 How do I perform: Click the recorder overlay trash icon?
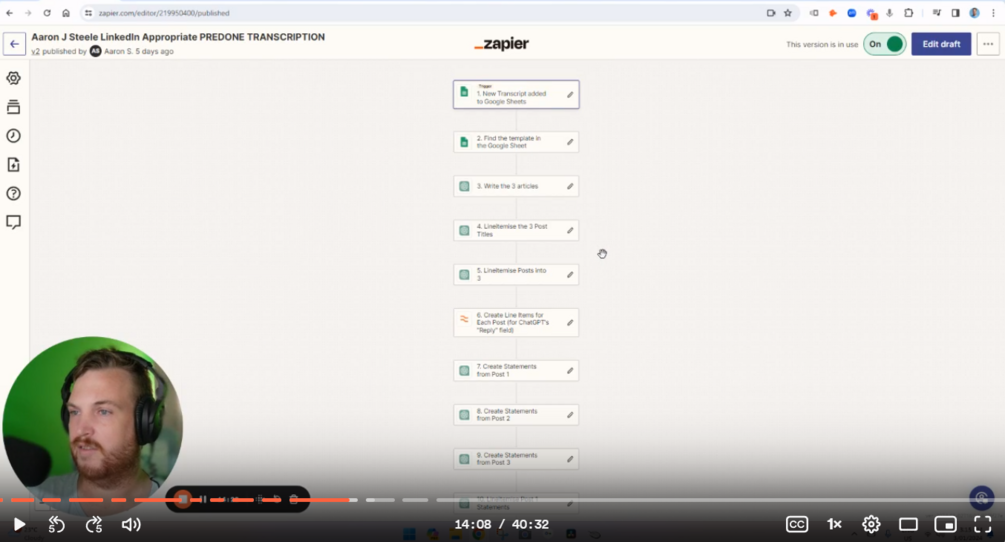tap(294, 499)
